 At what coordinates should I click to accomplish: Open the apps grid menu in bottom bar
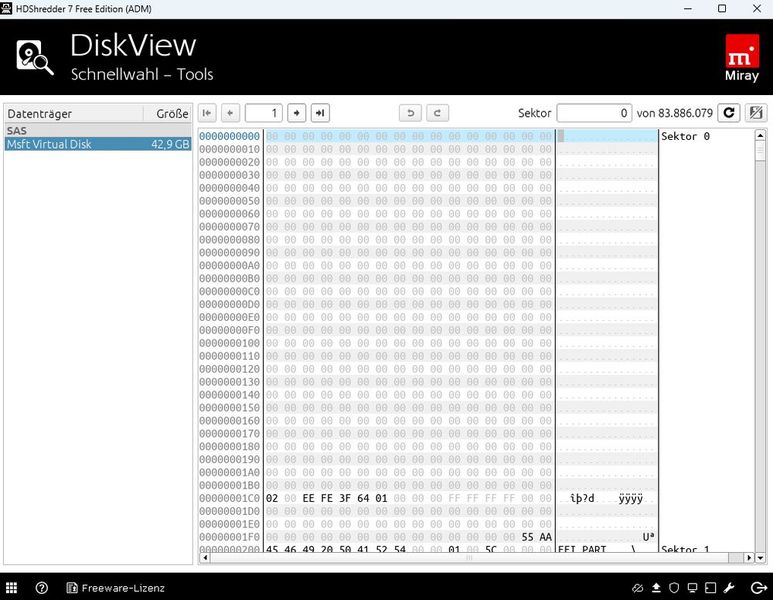[12, 588]
